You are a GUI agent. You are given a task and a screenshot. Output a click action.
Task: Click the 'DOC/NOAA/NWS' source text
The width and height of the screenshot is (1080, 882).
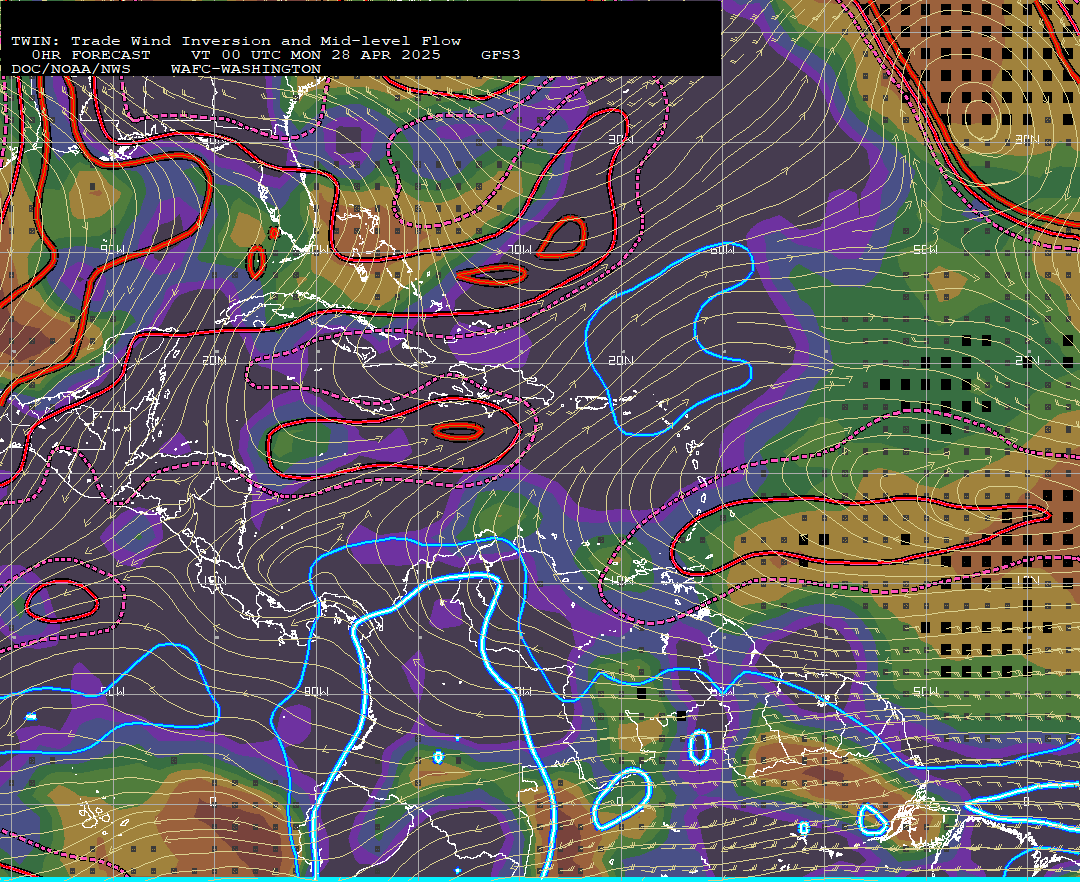click(71, 70)
